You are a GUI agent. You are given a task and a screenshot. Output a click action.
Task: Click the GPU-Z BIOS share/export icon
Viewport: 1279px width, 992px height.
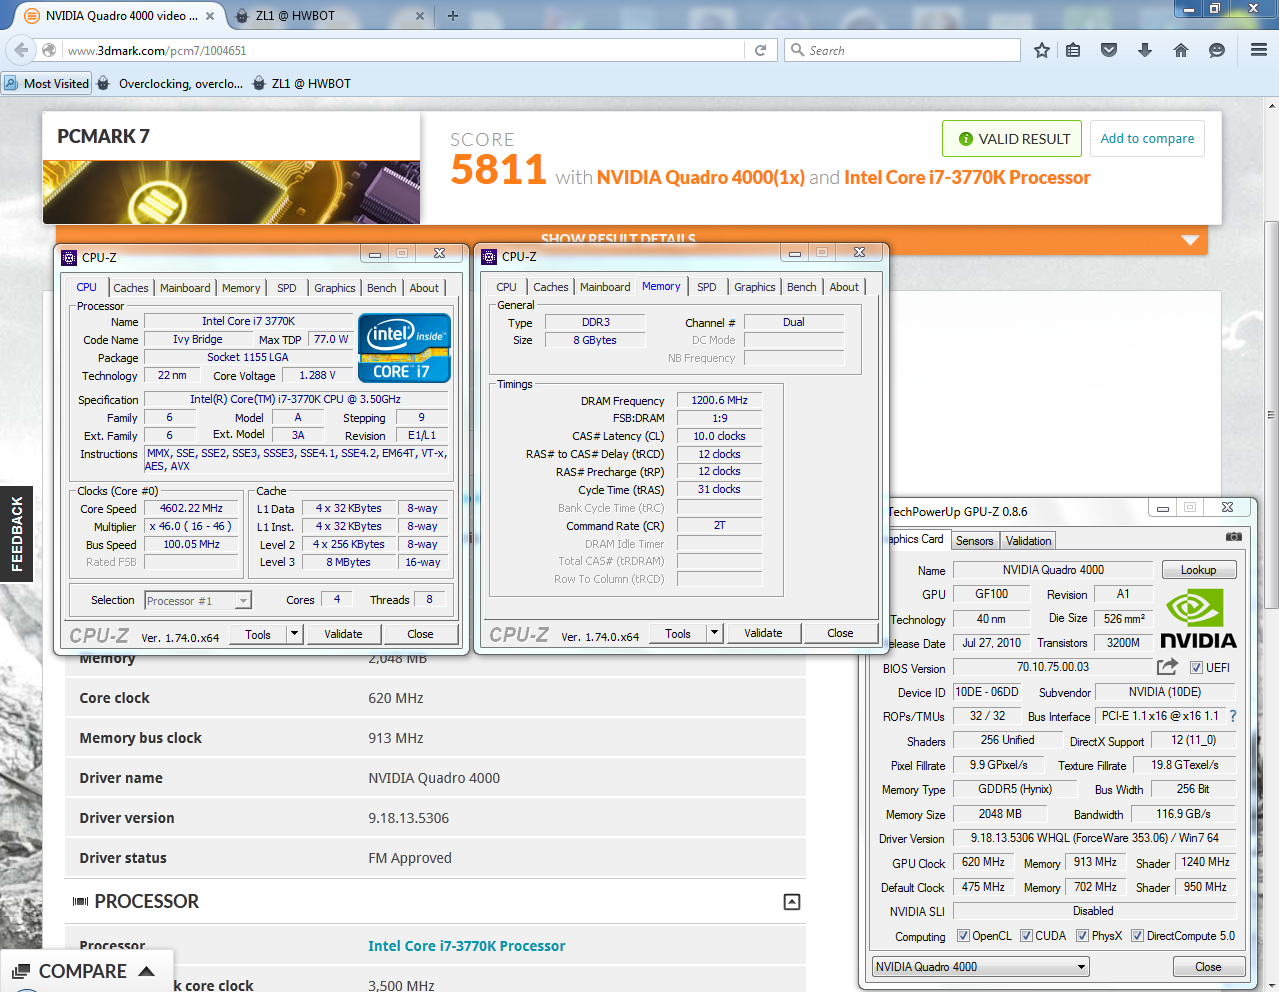click(1167, 666)
